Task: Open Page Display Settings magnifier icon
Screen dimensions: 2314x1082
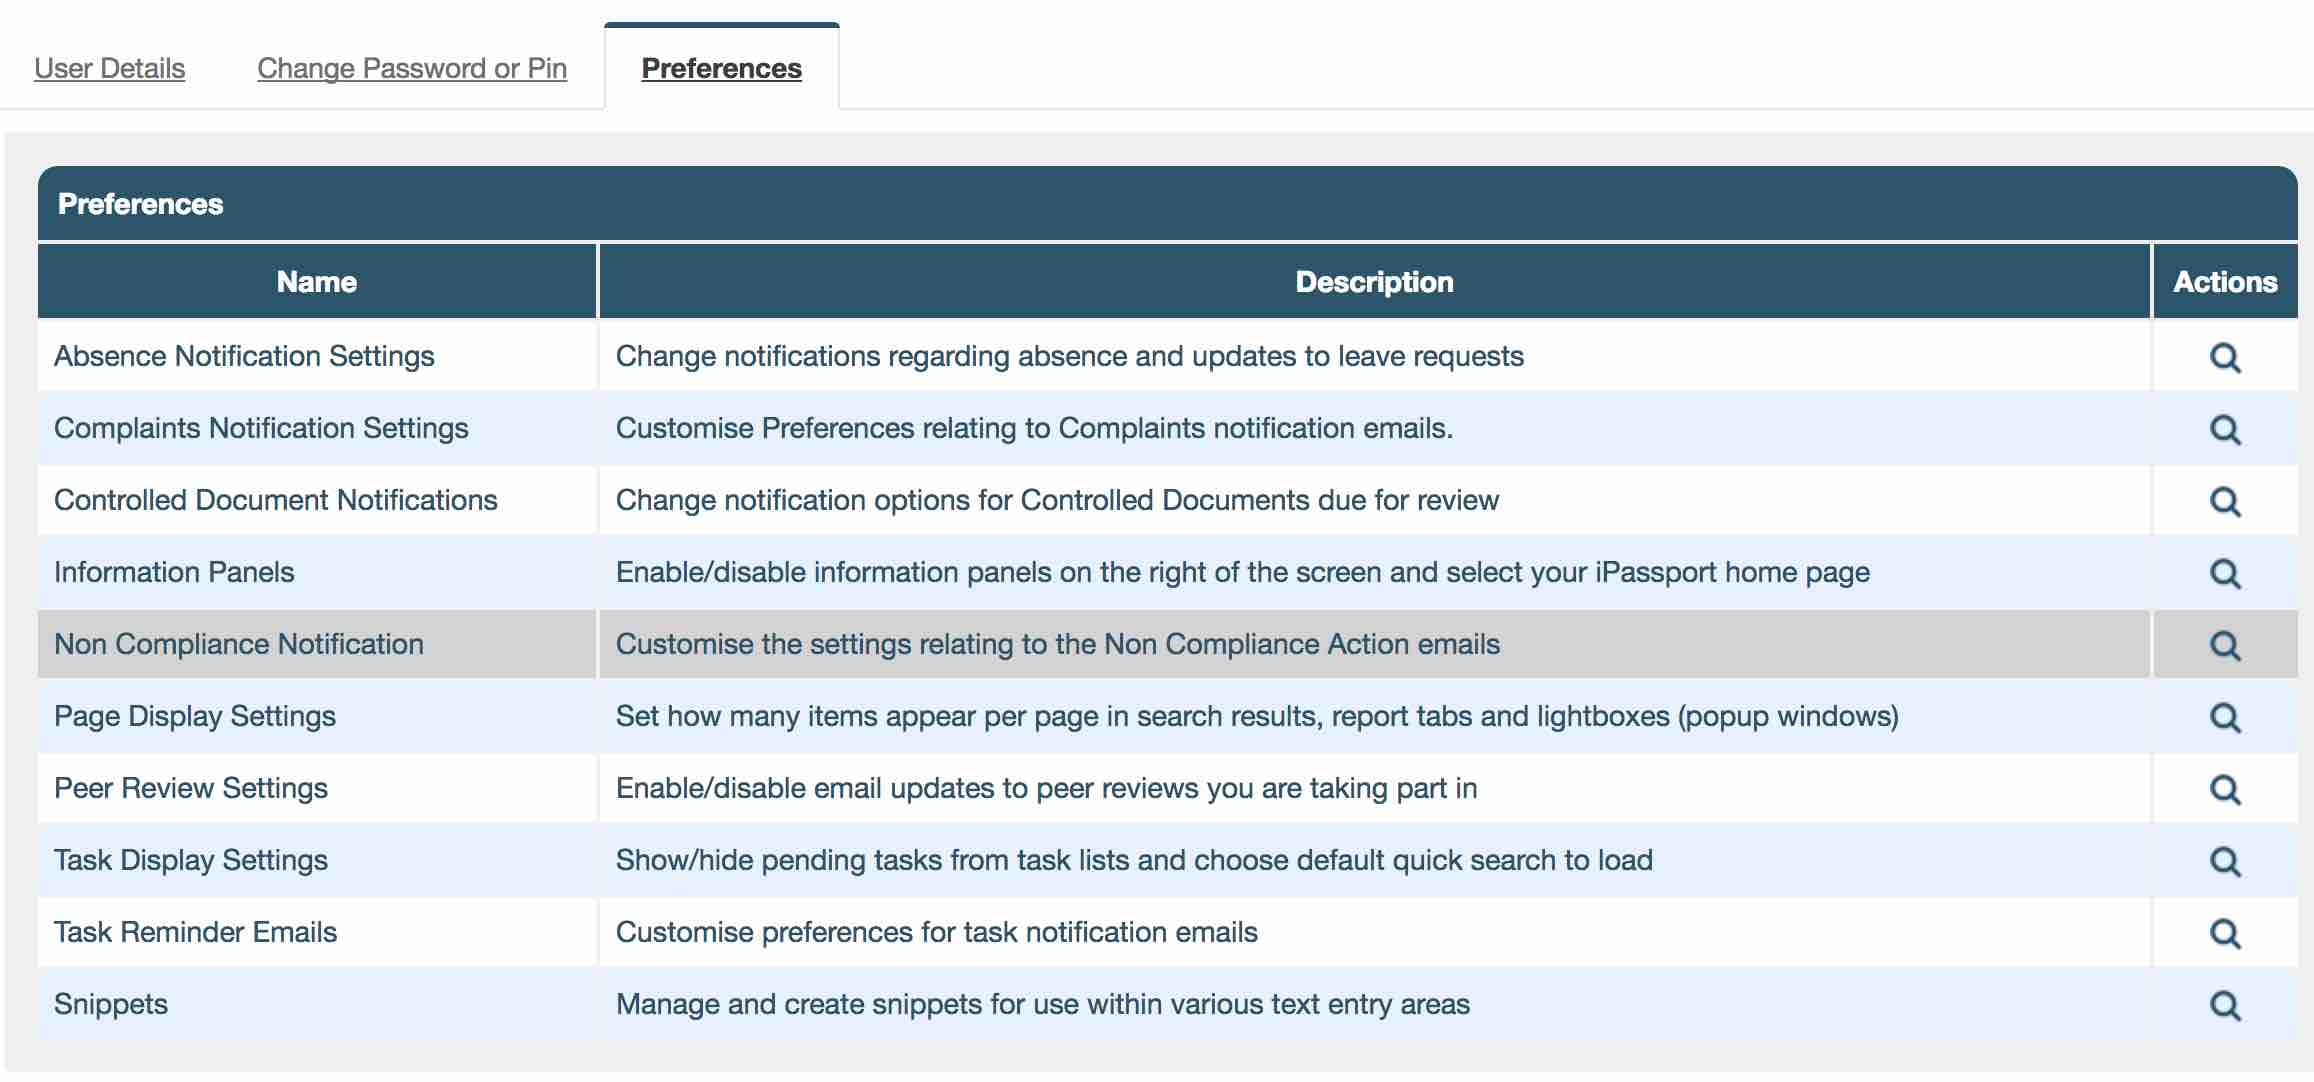Action: click(x=2224, y=717)
